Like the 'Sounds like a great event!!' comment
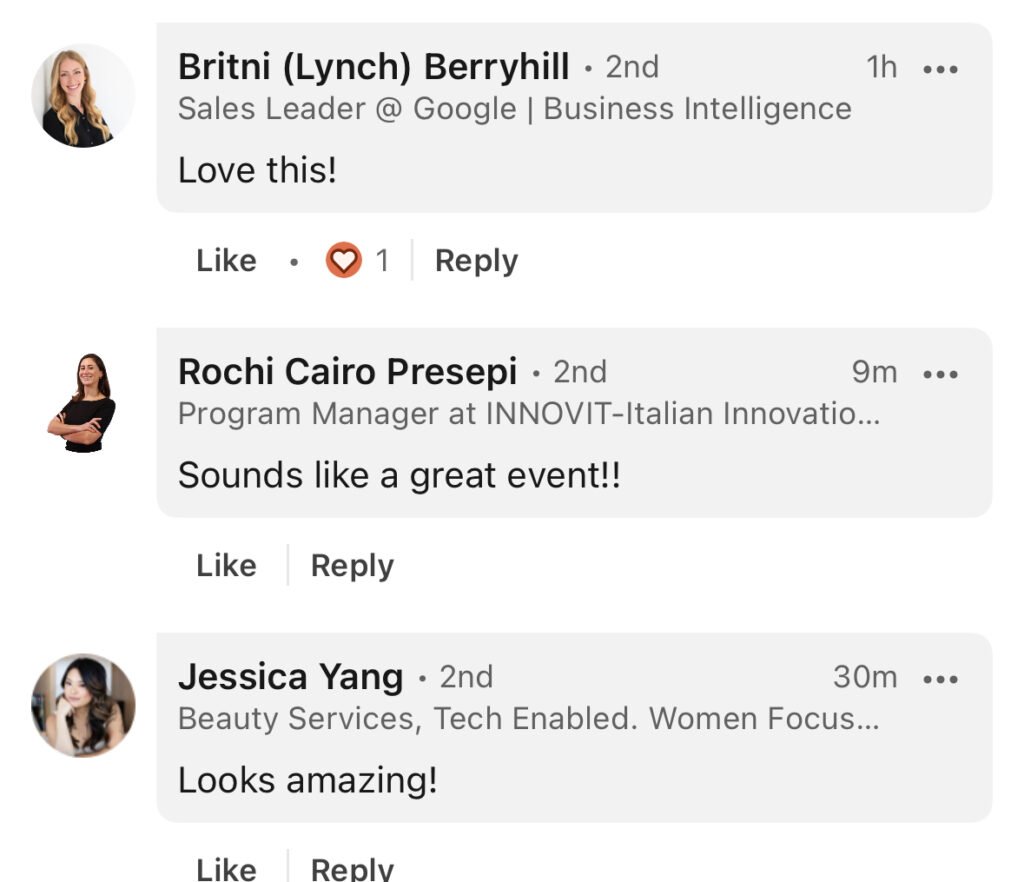This screenshot has width=1024, height=882. 226,565
